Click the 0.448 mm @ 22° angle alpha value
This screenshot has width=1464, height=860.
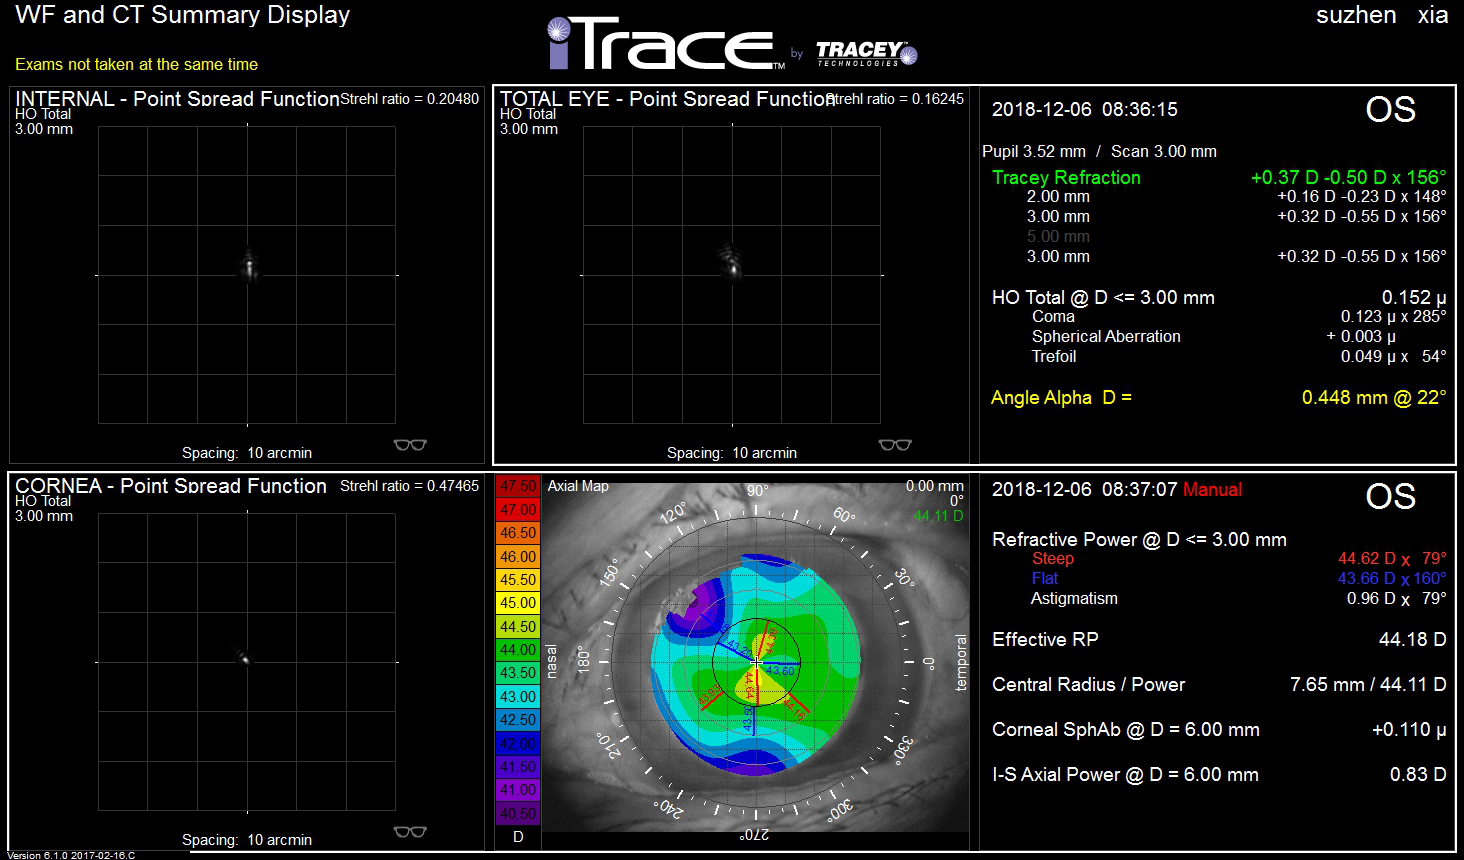pyautogui.click(x=1374, y=397)
